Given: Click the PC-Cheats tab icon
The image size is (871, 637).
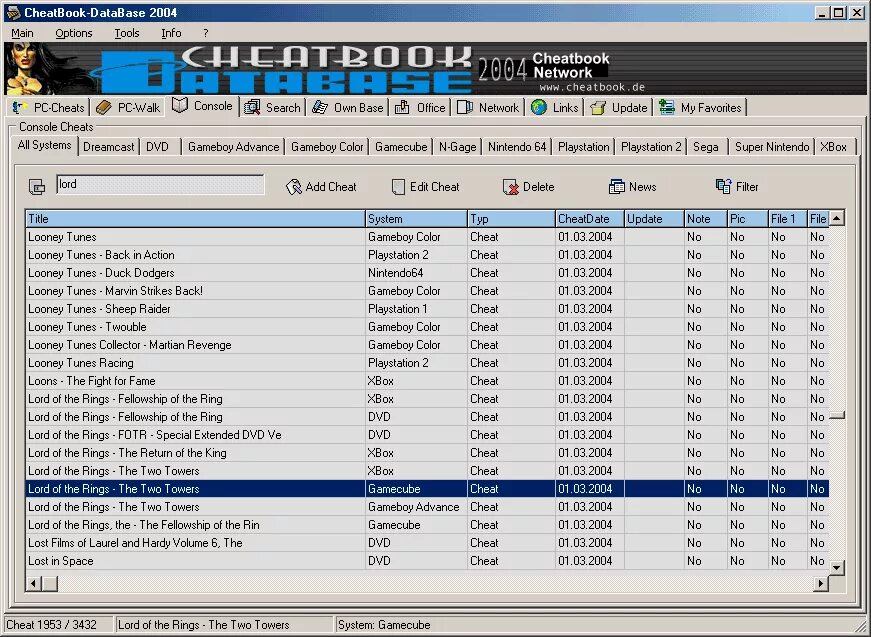Looking at the screenshot, I should click(21, 107).
